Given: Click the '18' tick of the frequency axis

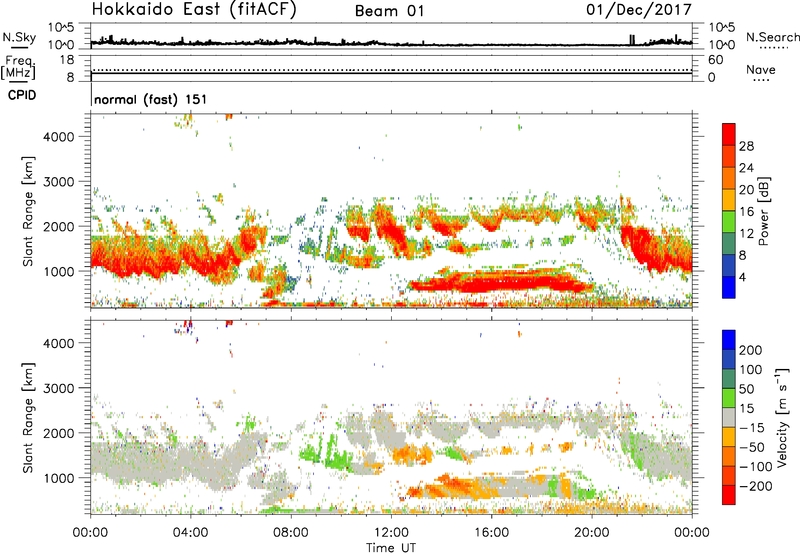Looking at the screenshot, I should [x=67, y=60].
